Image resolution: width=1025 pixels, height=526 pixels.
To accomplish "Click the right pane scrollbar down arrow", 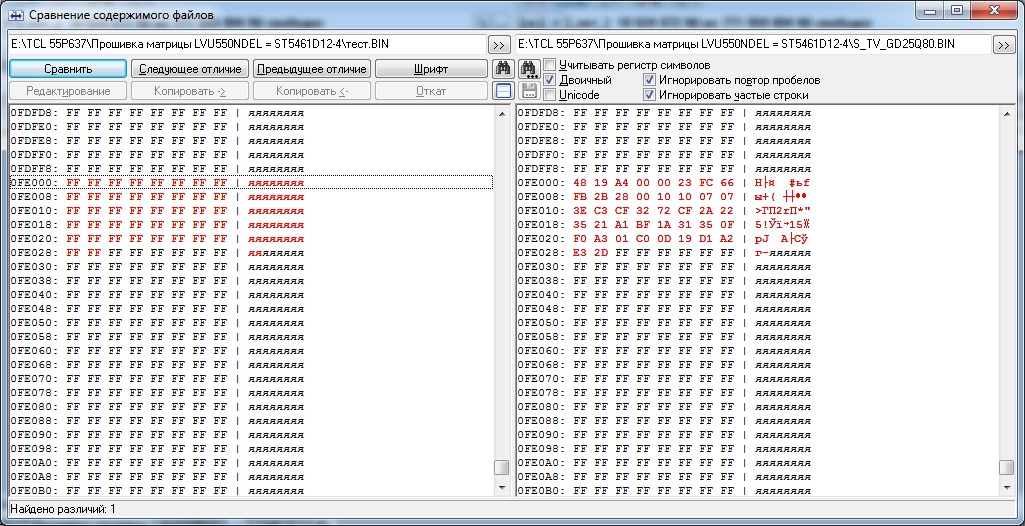I will click(1006, 487).
